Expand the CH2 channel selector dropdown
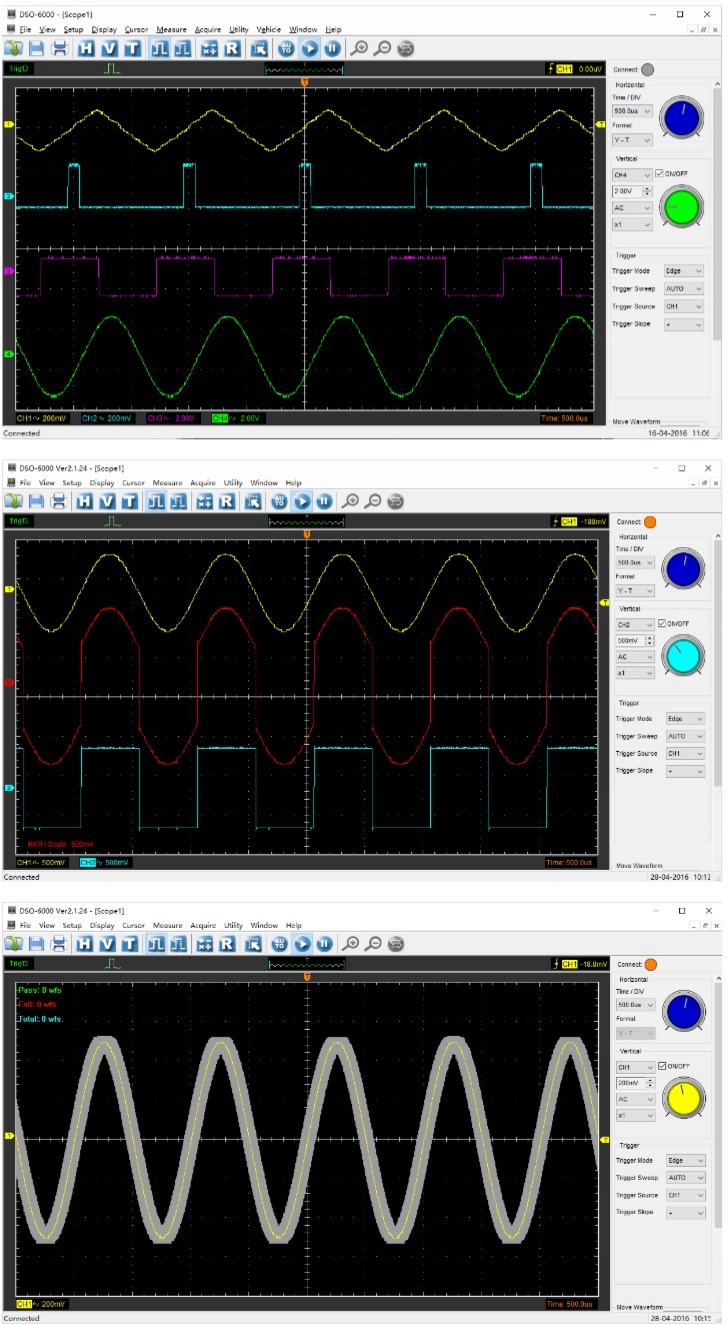Screen dimensions: 728x1324 point(634,624)
